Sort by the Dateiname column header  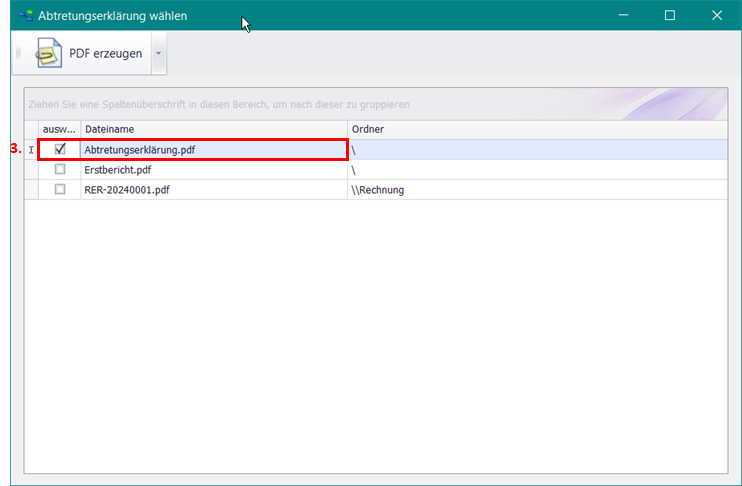(213, 129)
